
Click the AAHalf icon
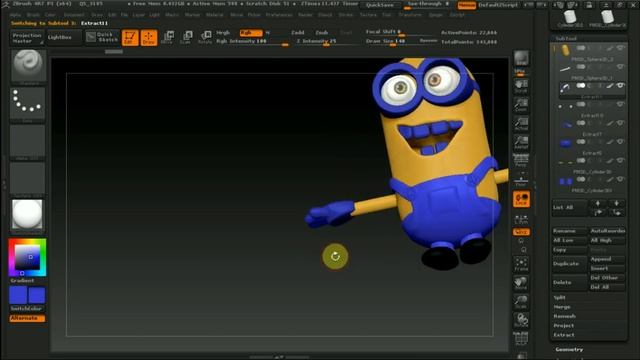point(521,143)
